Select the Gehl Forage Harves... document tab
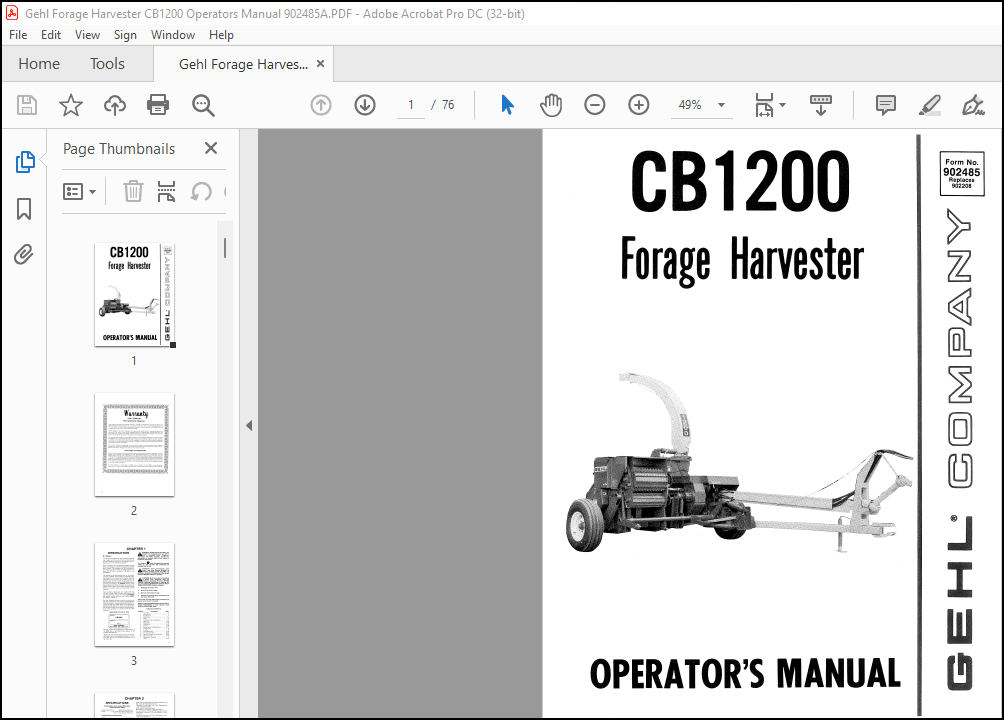The height and width of the screenshot is (720, 1004). pos(243,64)
